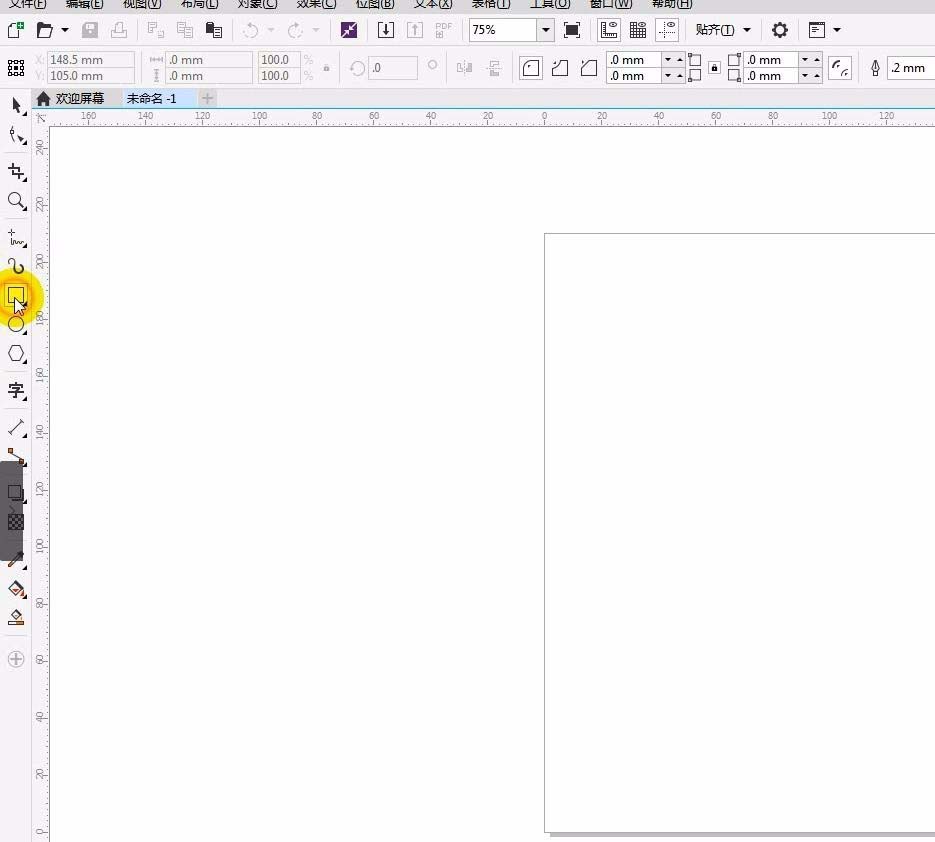935x842 pixels.
Task: Toggle show rulers button
Action: (x=609, y=30)
